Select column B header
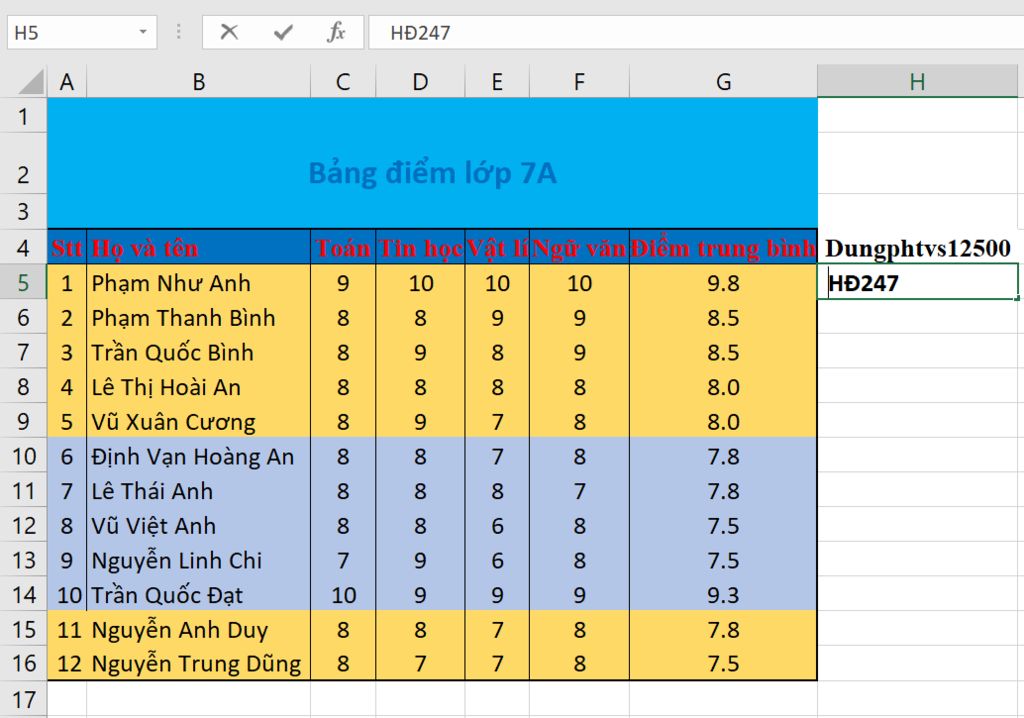This screenshot has width=1024, height=718. click(199, 82)
